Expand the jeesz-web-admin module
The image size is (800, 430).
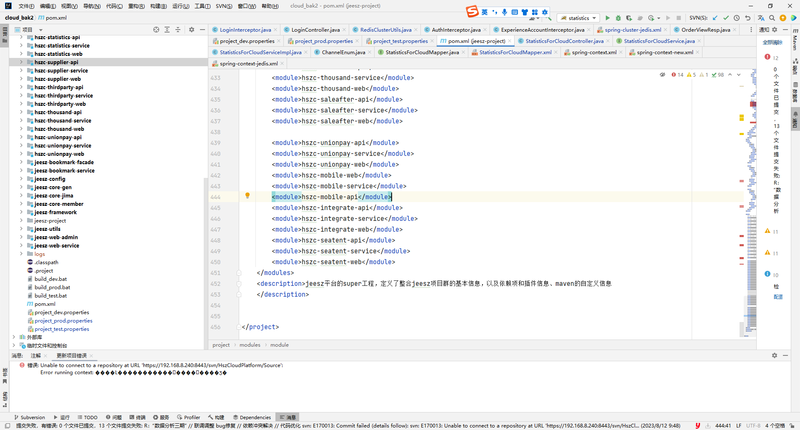pos(21,237)
